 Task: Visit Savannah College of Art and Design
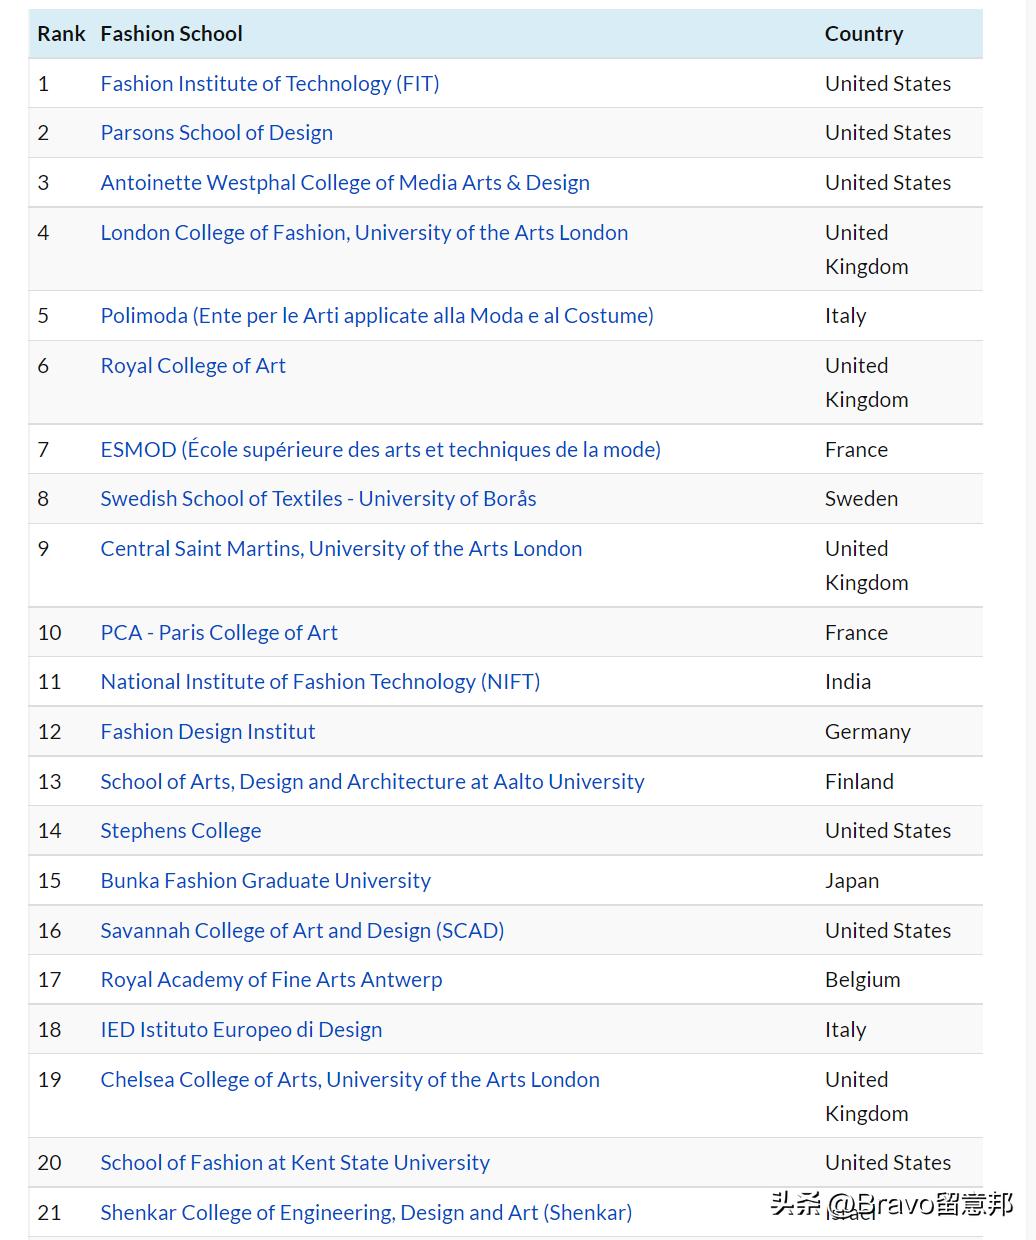point(302,931)
